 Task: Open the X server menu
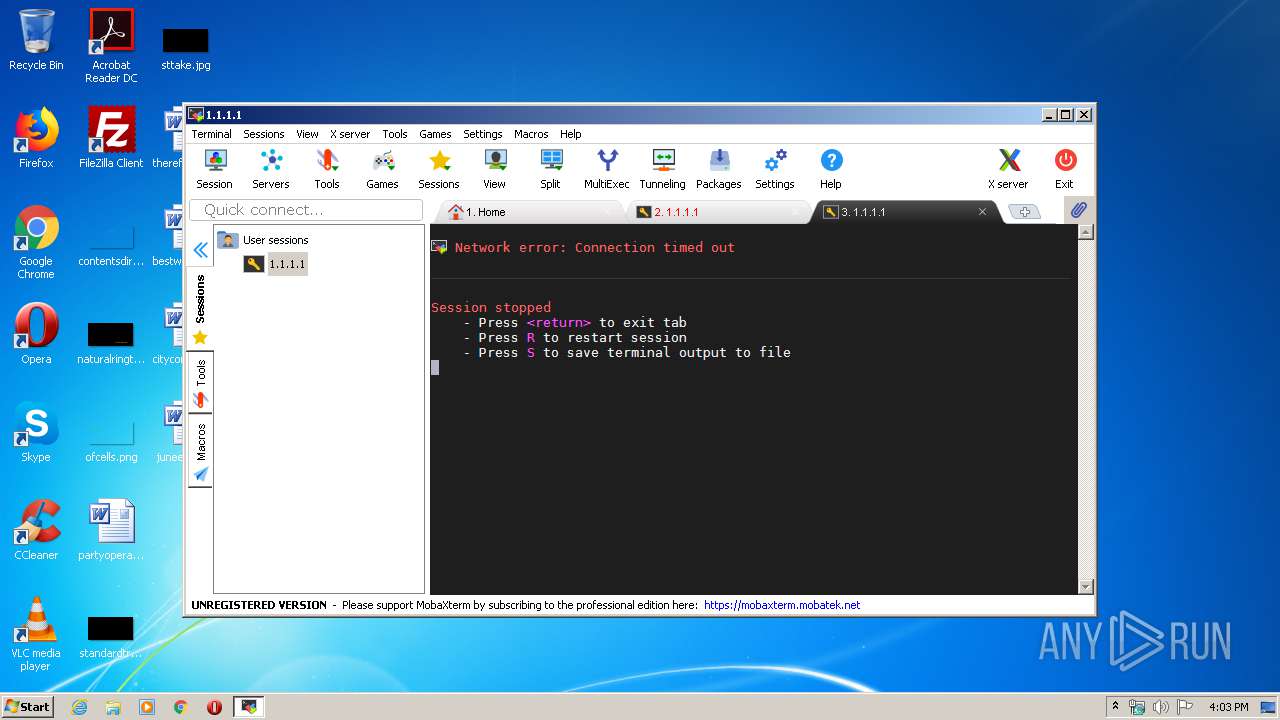[350, 134]
